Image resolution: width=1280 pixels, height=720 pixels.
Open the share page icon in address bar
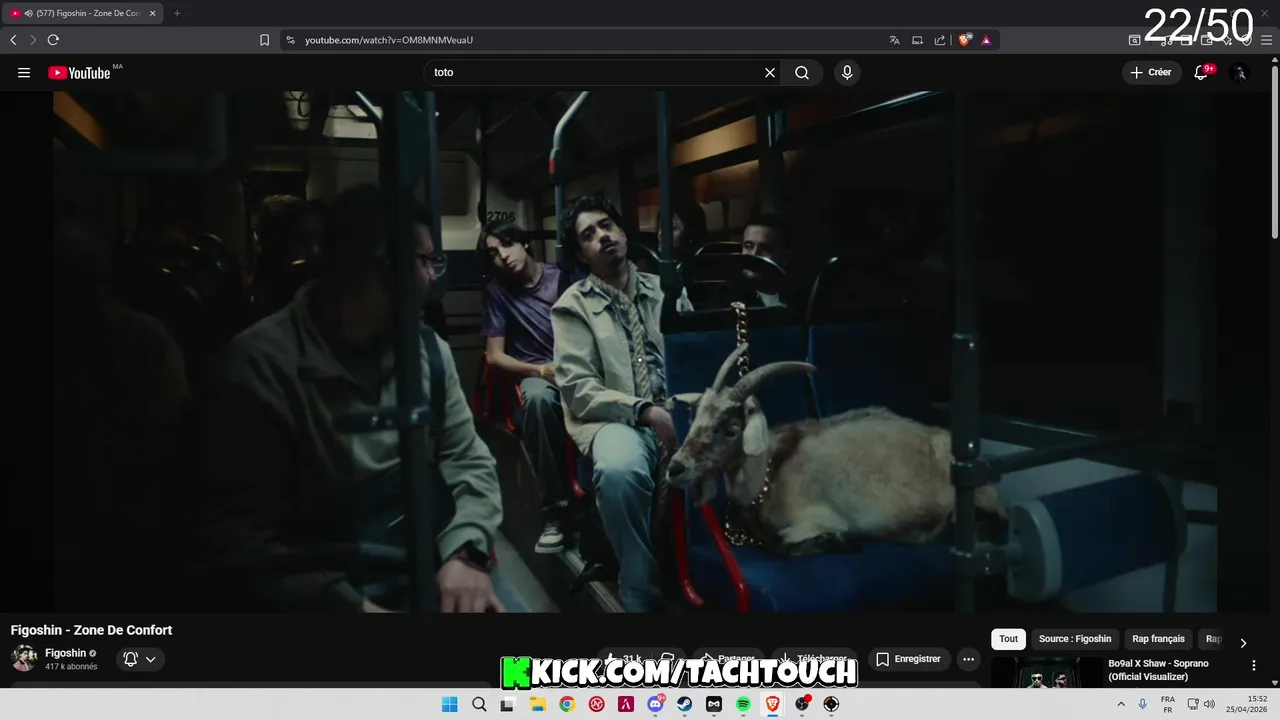tap(940, 40)
